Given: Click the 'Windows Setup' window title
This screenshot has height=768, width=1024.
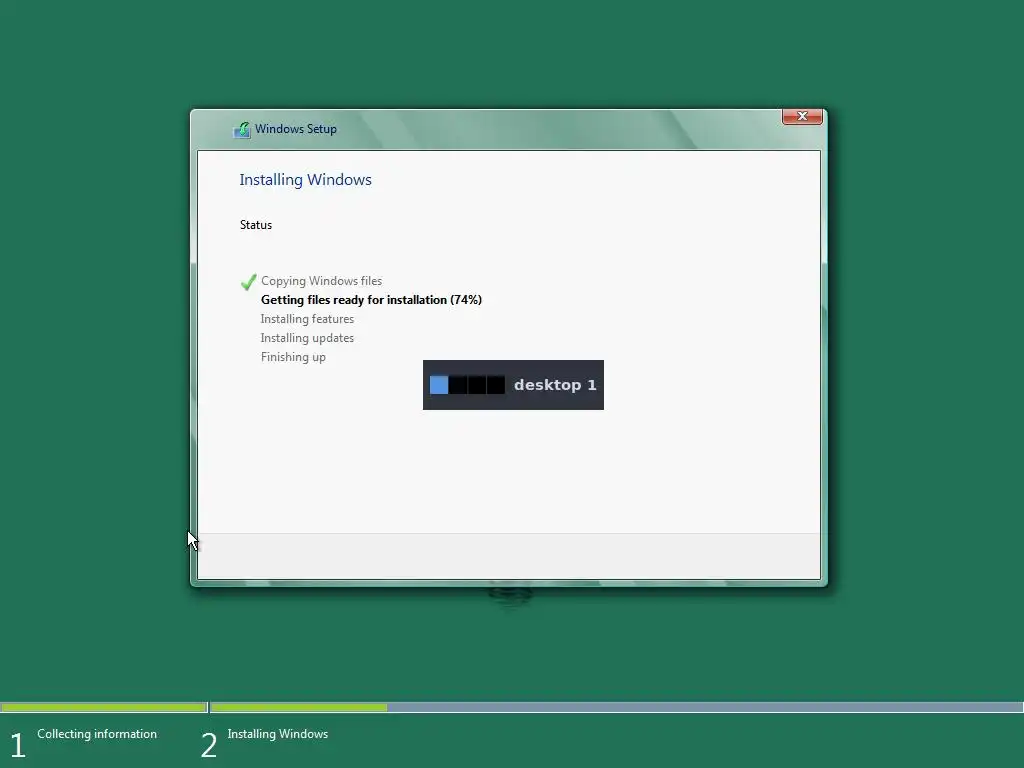Looking at the screenshot, I should 296,129.
